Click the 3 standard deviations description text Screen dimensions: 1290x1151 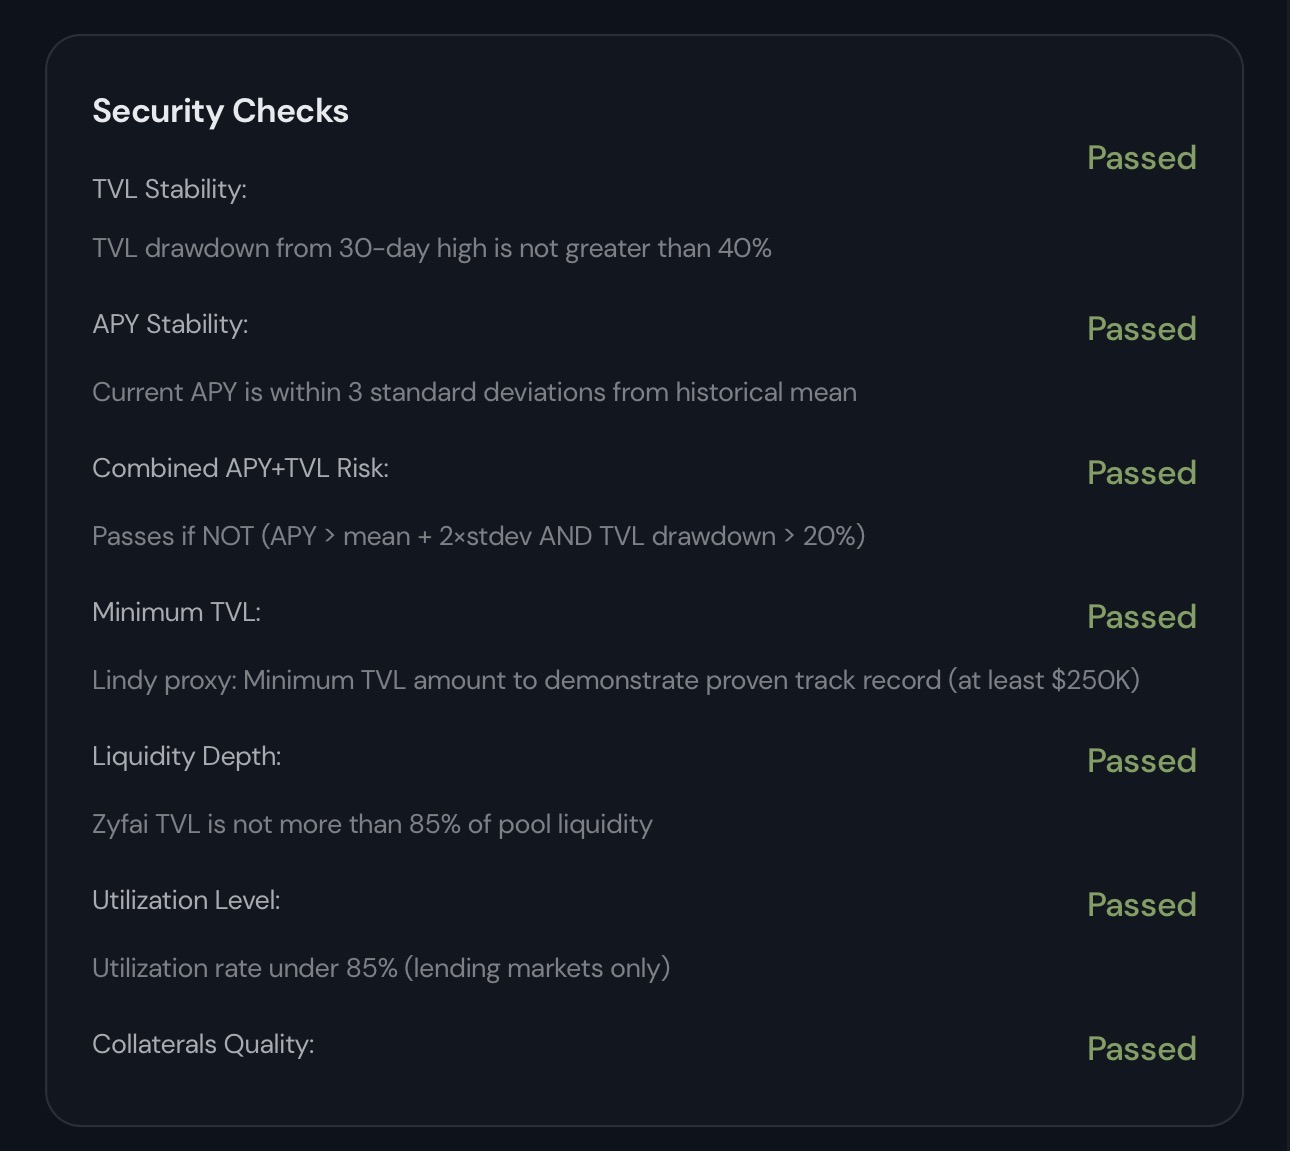point(474,392)
